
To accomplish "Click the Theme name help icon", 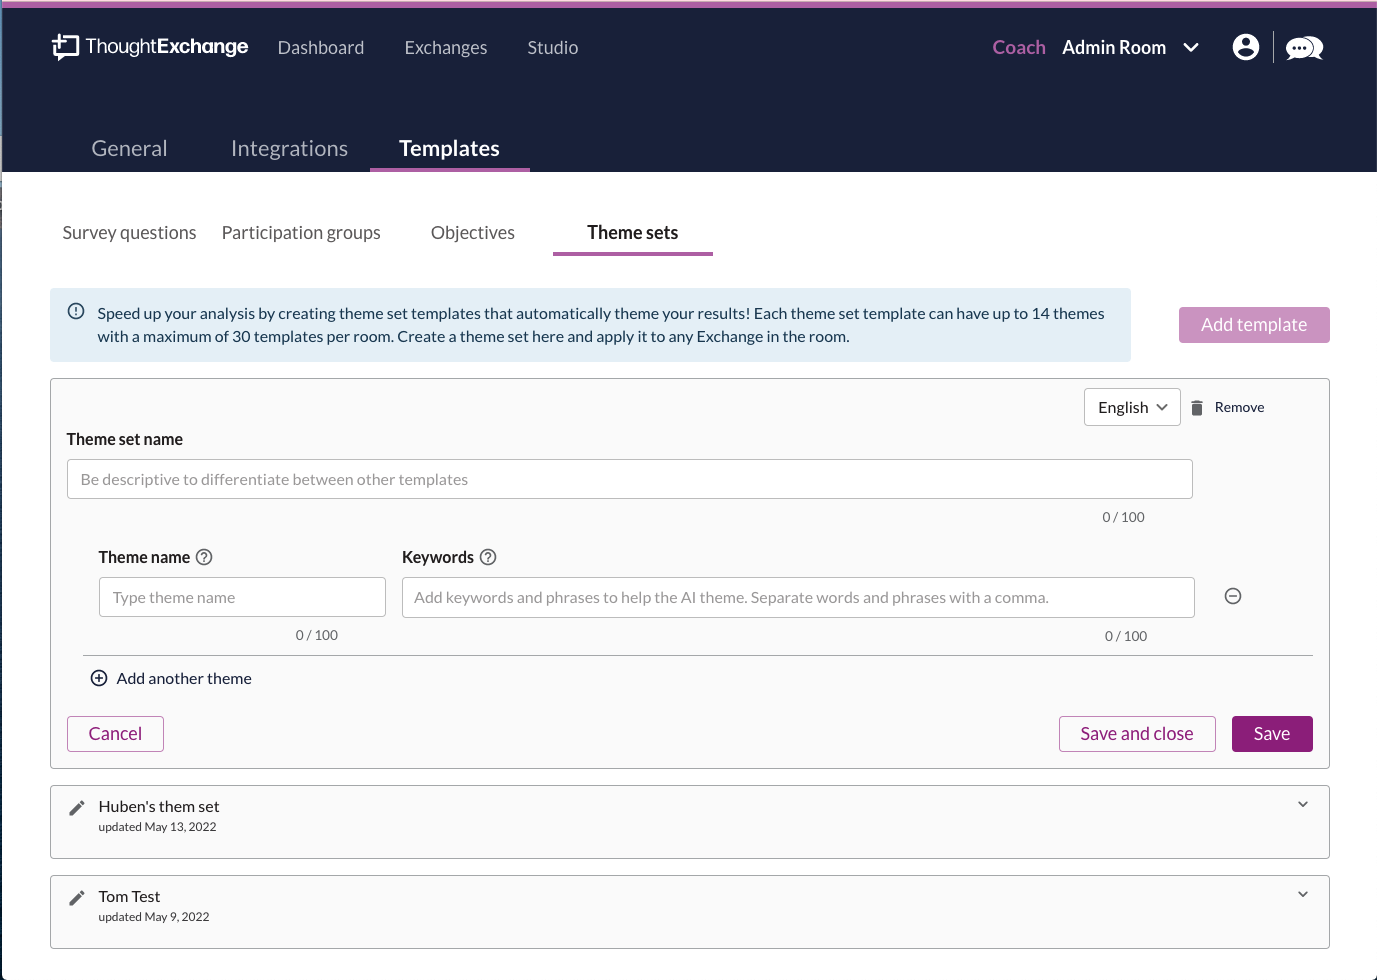I will click(x=204, y=557).
